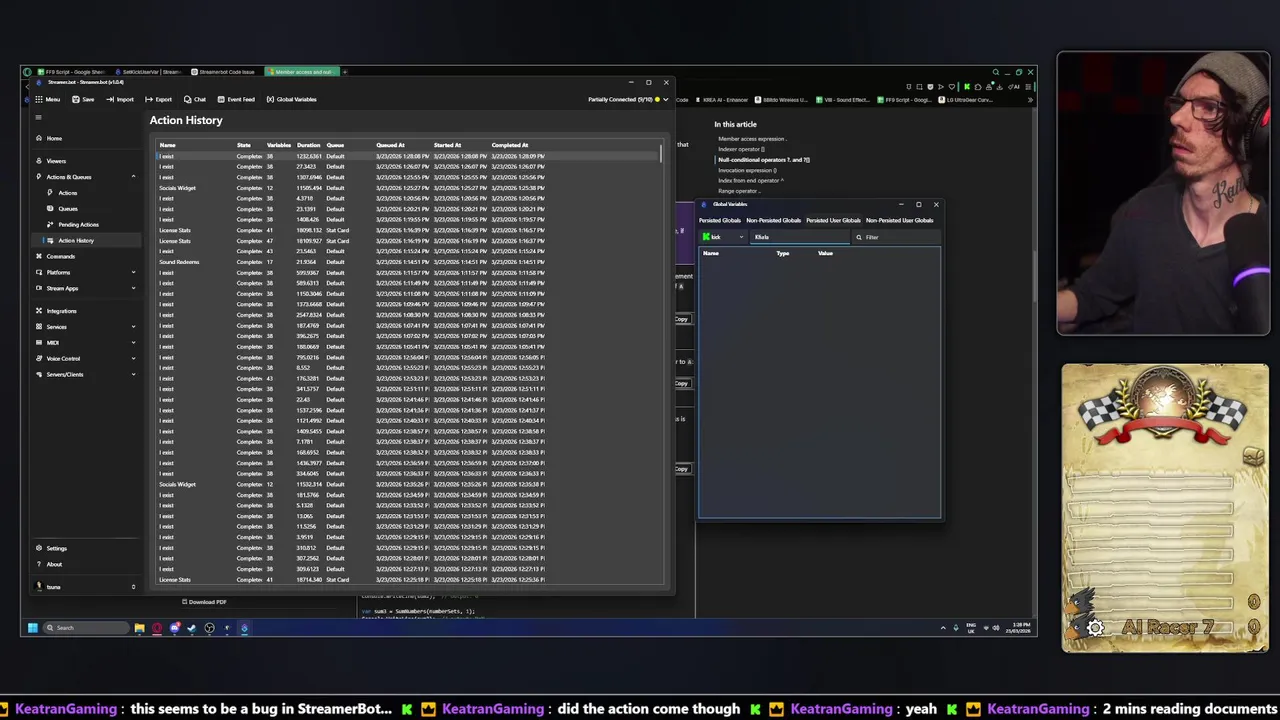1280x720 pixels.
Task: Open File Explorer from the taskbar
Action: pos(140,628)
